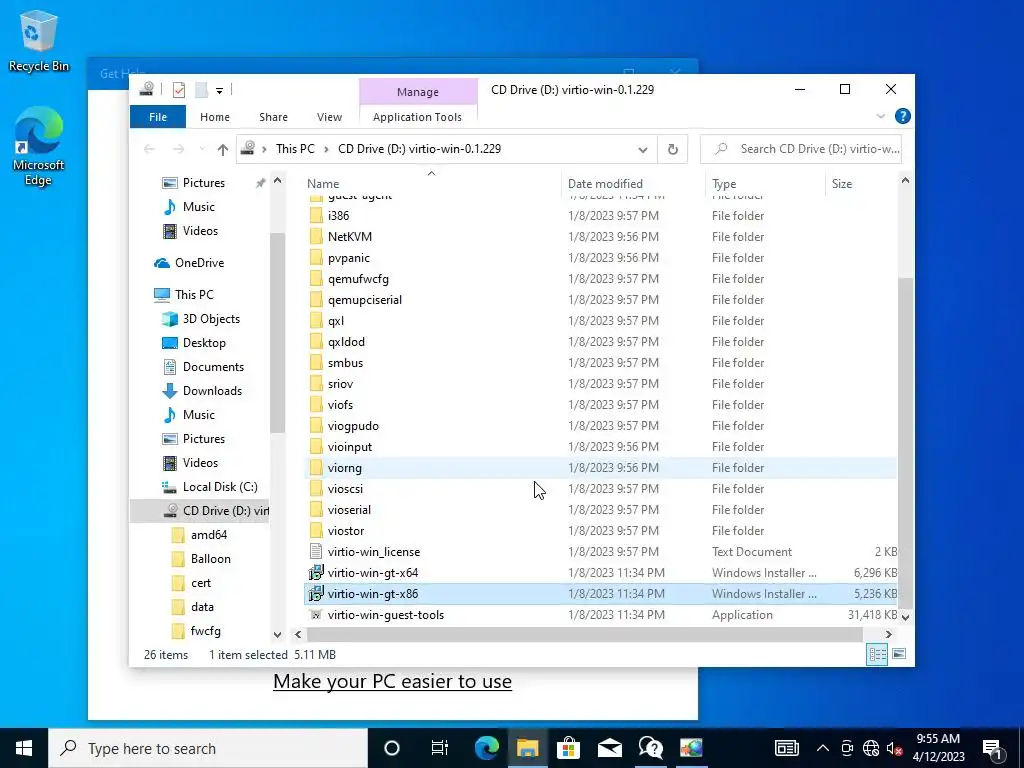Select fwcfg folder in navigation tree
Viewport: 1024px width, 768px height.
point(195,631)
